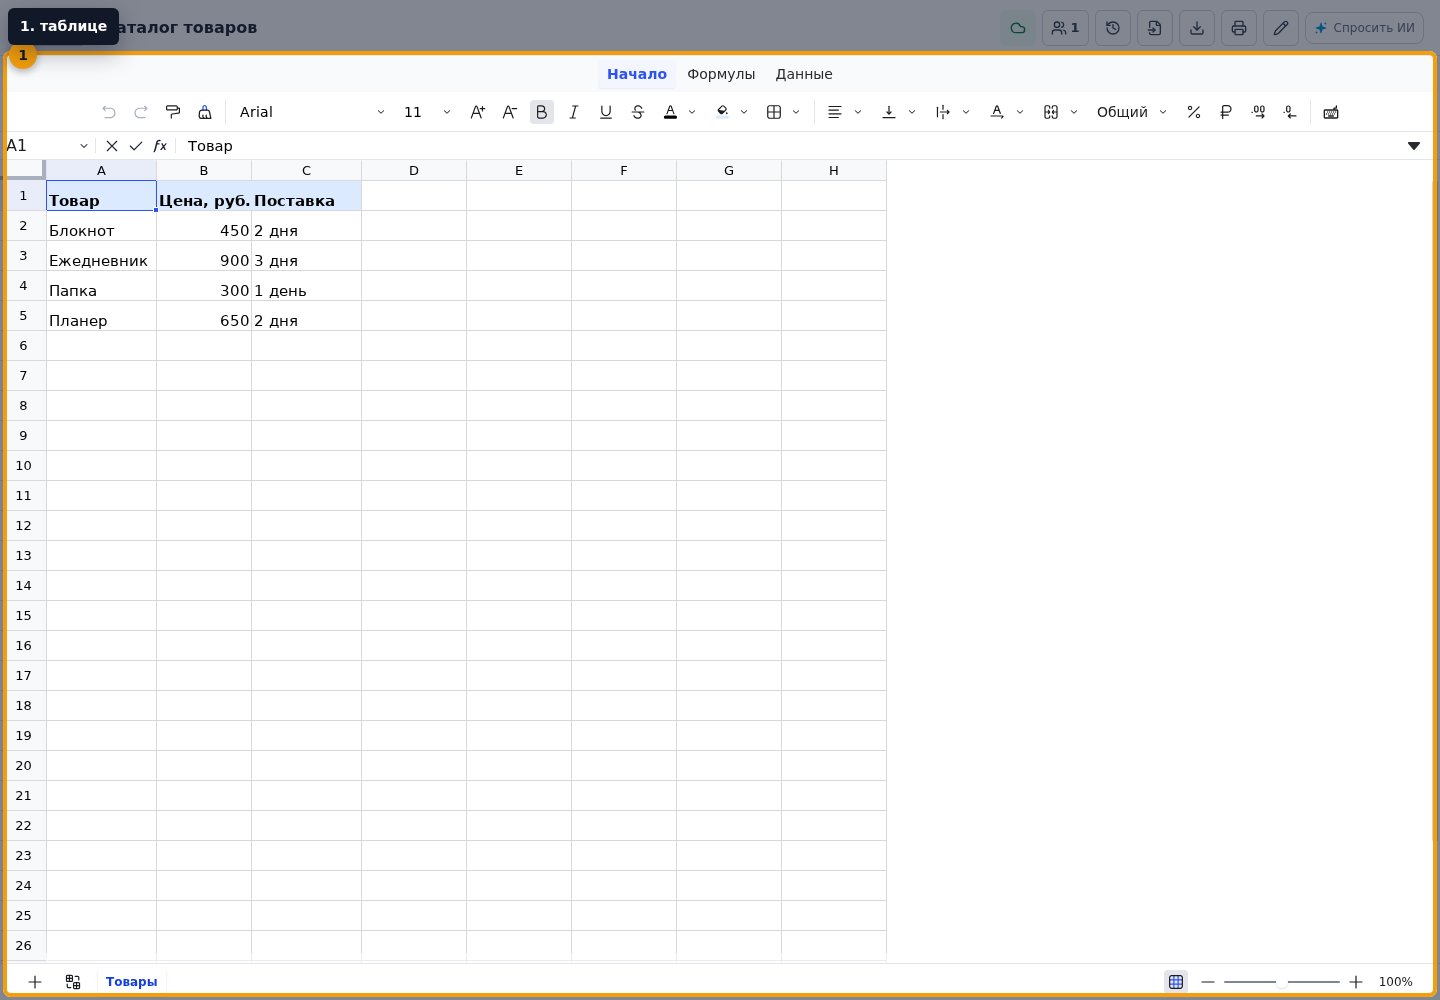Click the merge cells icon
This screenshot has height=1000, width=1440.
pyautogui.click(x=1051, y=112)
